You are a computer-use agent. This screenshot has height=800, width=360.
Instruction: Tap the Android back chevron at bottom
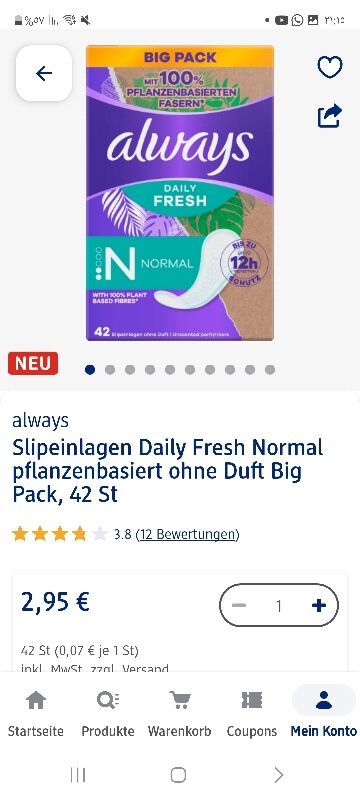(x=278, y=775)
